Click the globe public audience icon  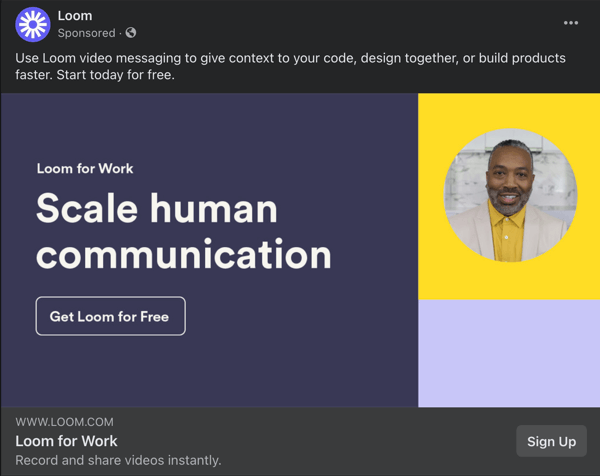131,33
